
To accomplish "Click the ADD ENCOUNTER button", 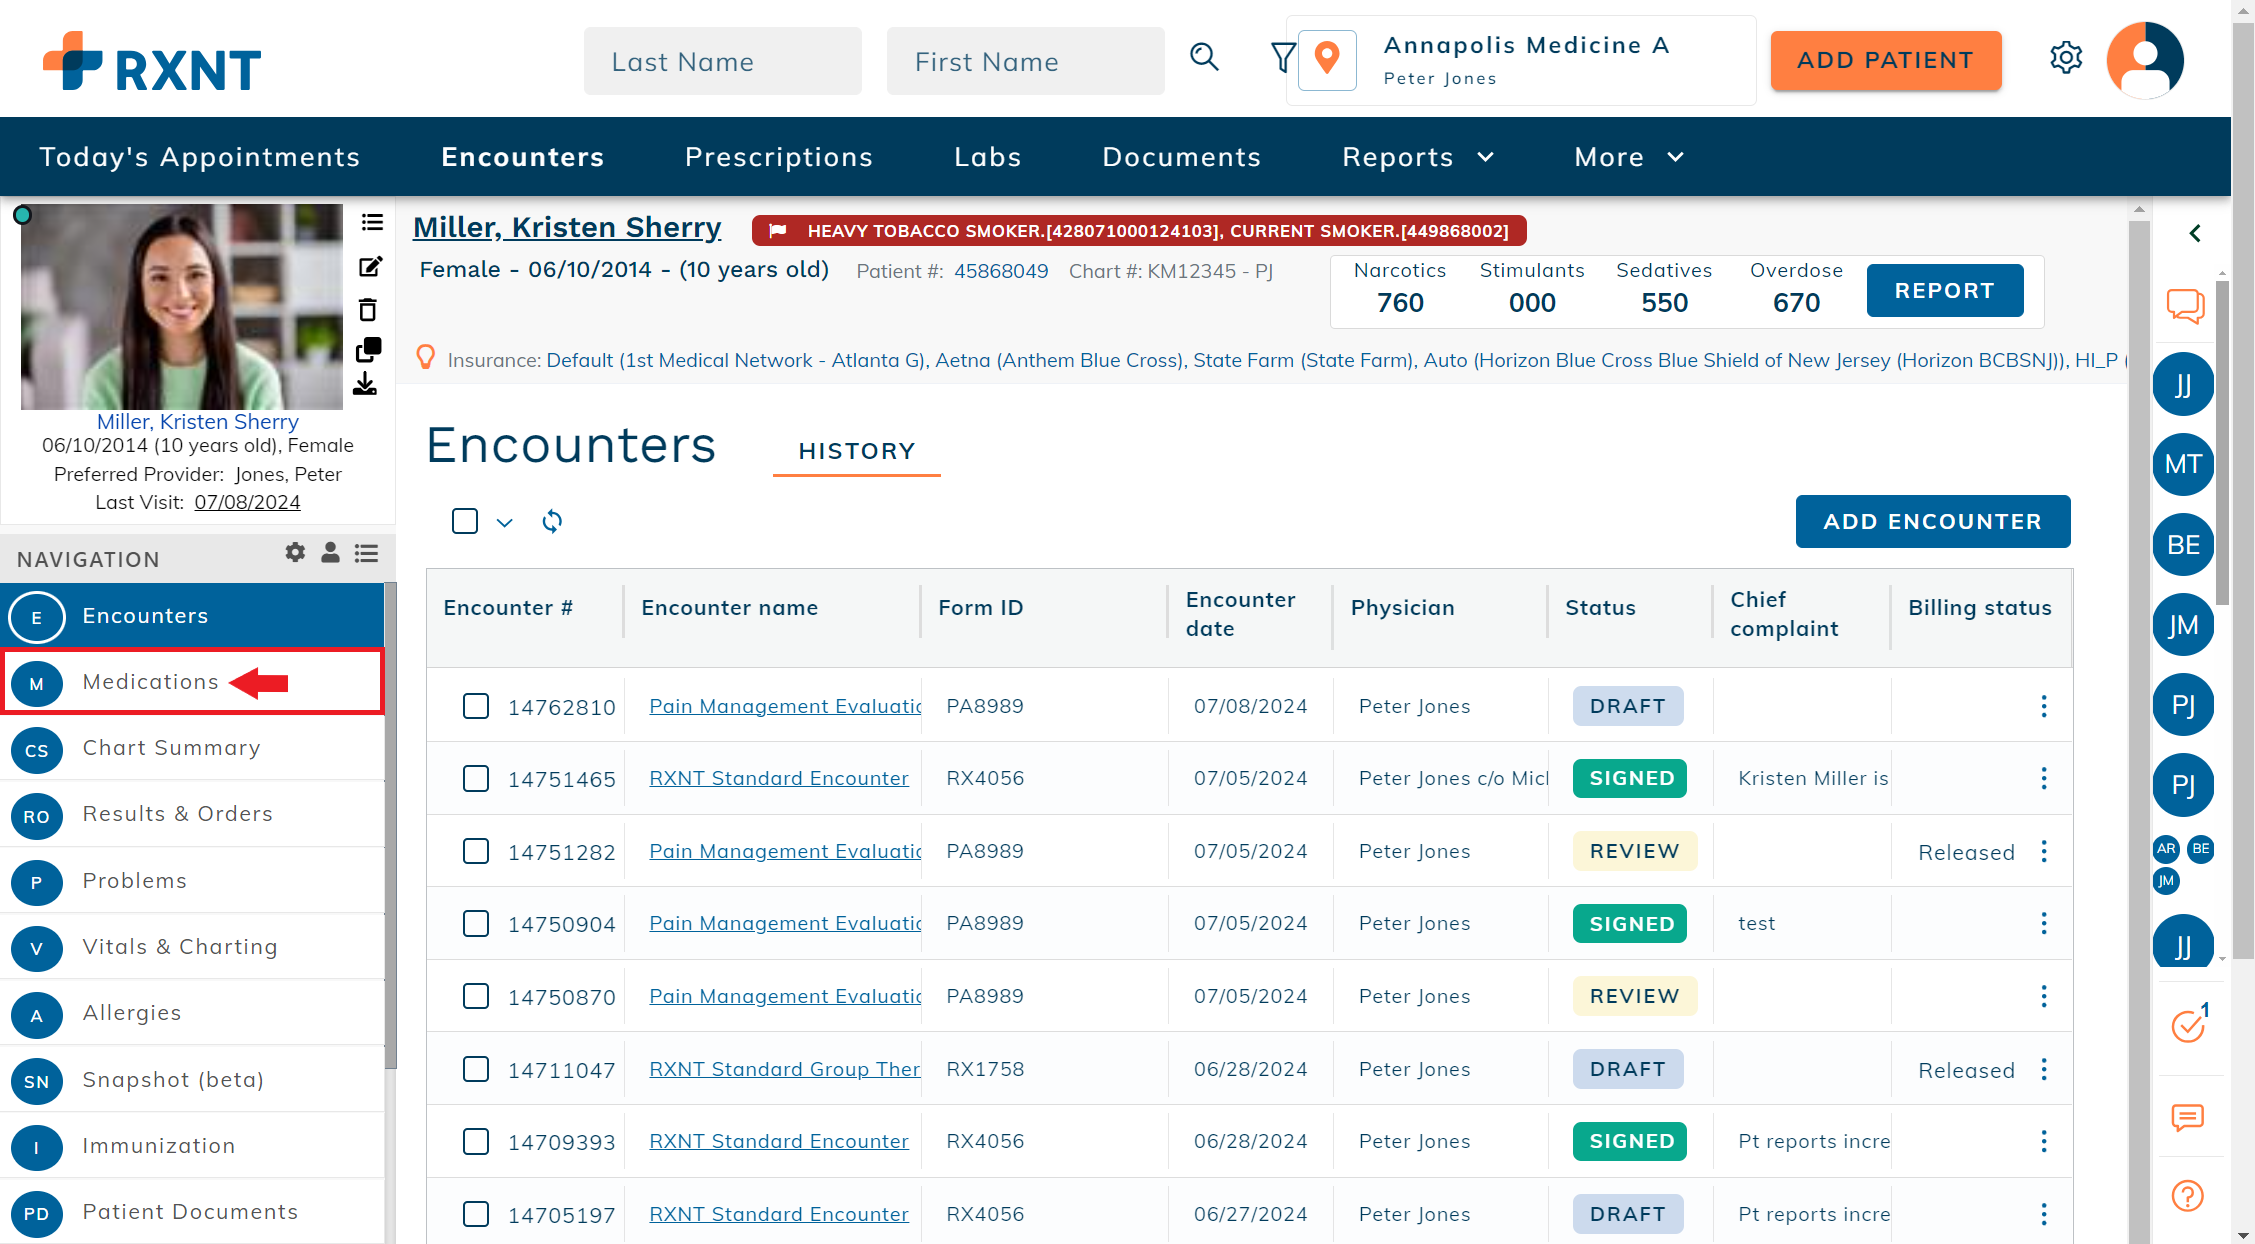I will (1932, 521).
